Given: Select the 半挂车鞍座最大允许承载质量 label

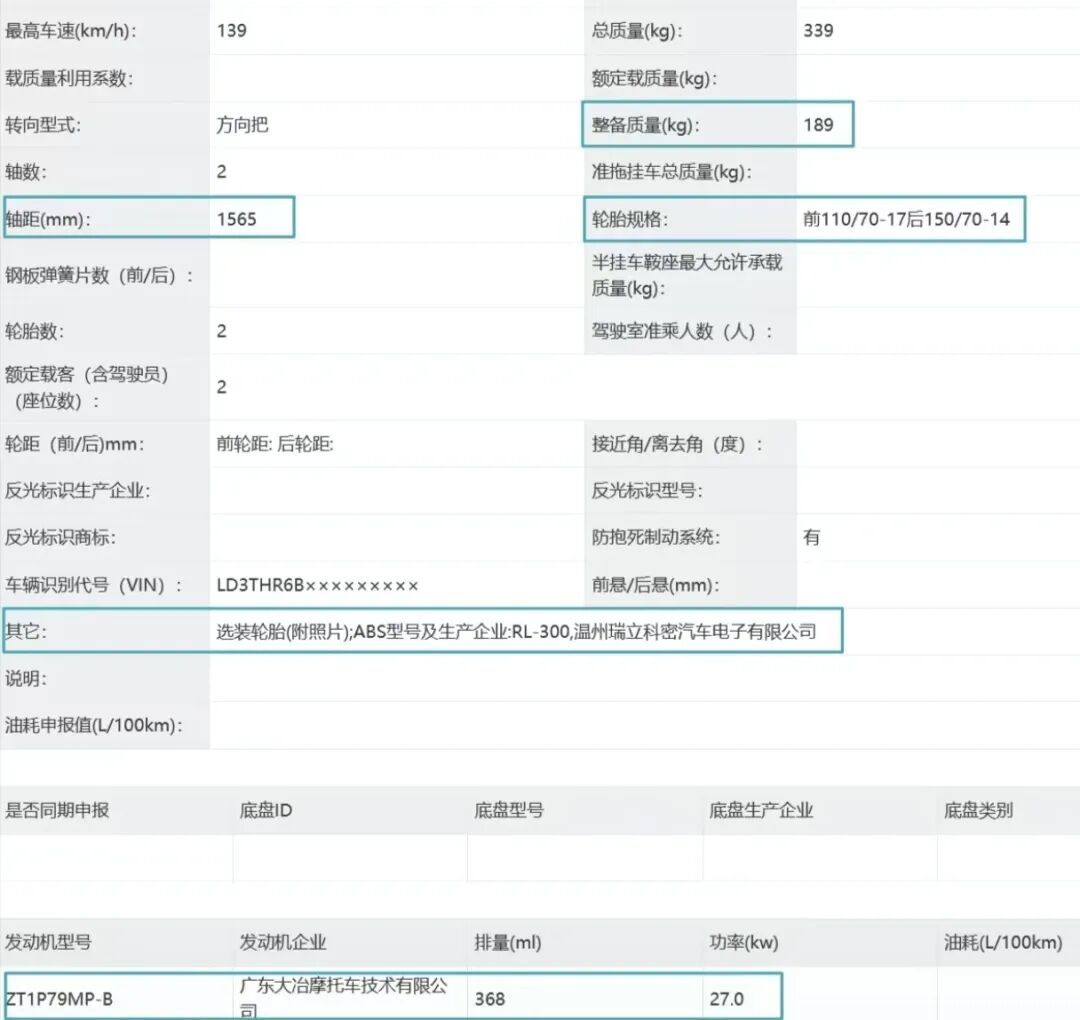Looking at the screenshot, I should pyautogui.click(x=687, y=275).
